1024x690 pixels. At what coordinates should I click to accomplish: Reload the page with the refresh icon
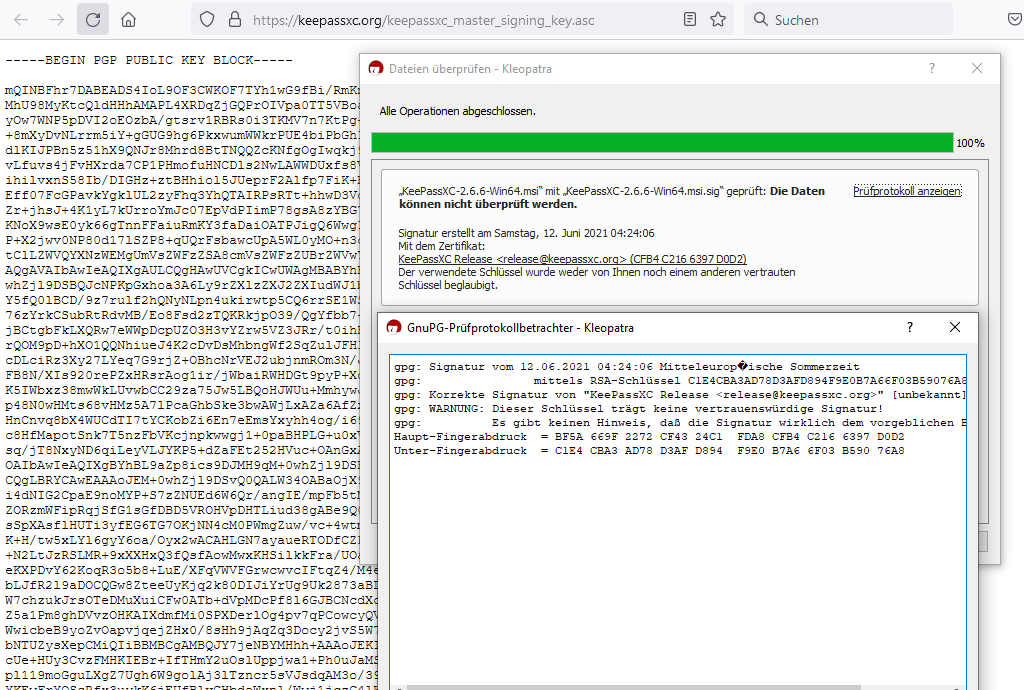tap(93, 20)
